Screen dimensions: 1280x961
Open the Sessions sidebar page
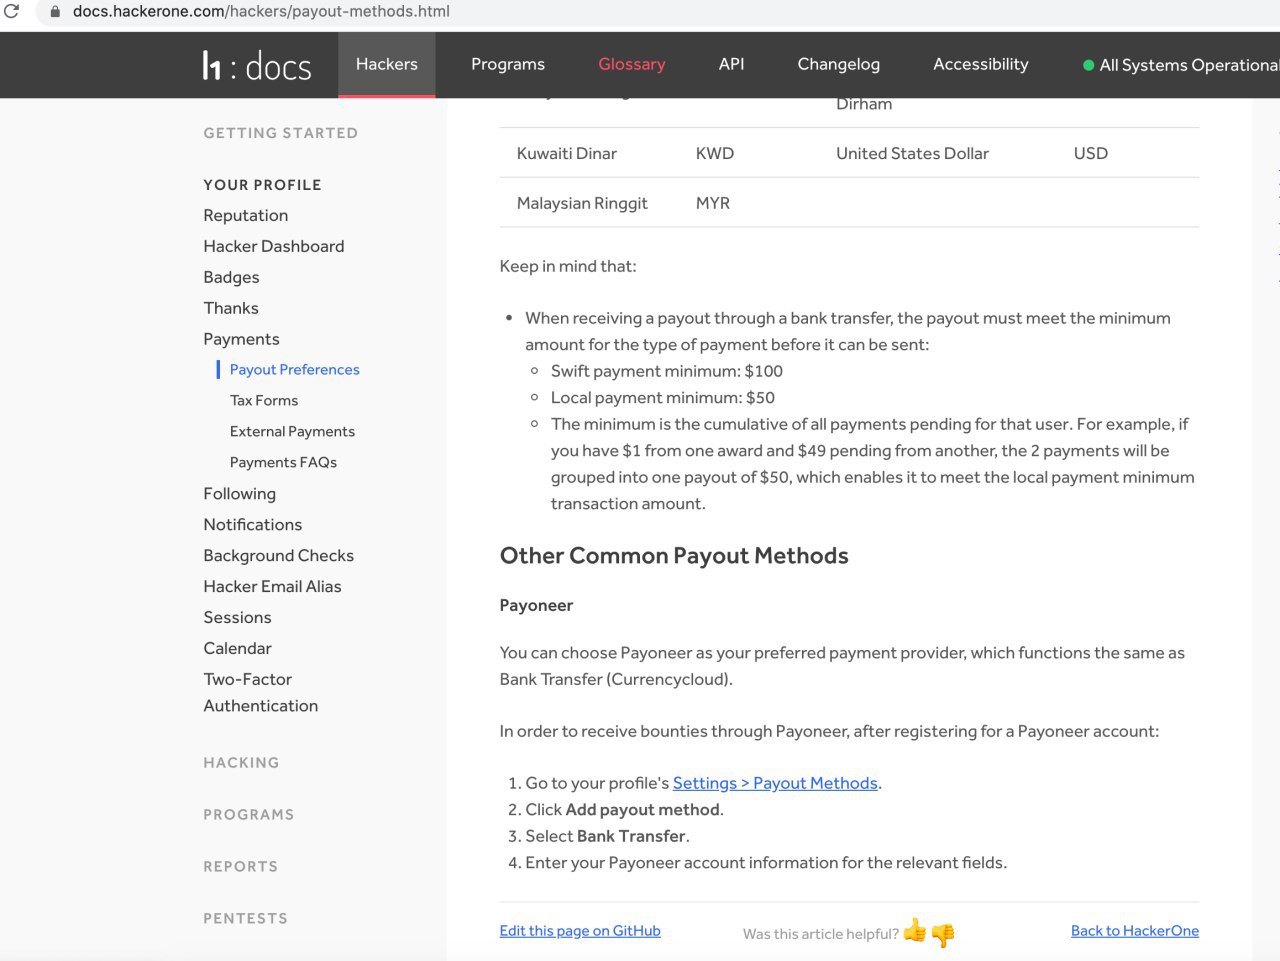pos(238,618)
